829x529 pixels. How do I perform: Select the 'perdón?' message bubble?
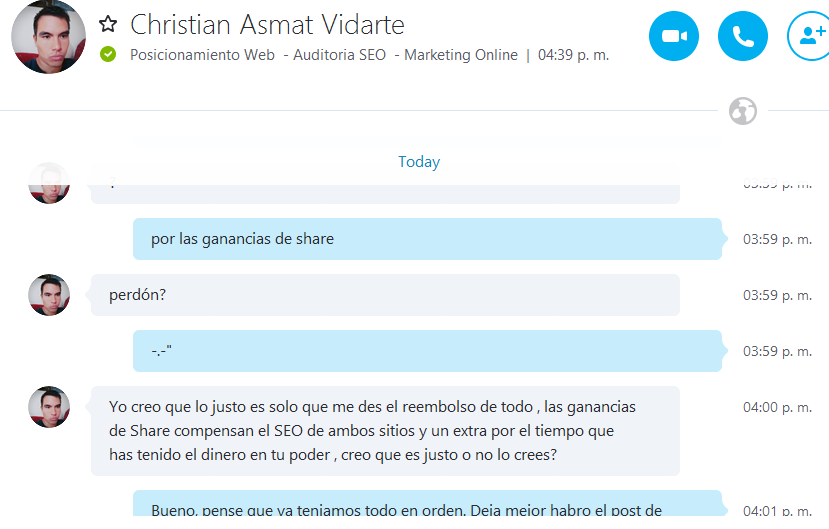click(x=385, y=295)
